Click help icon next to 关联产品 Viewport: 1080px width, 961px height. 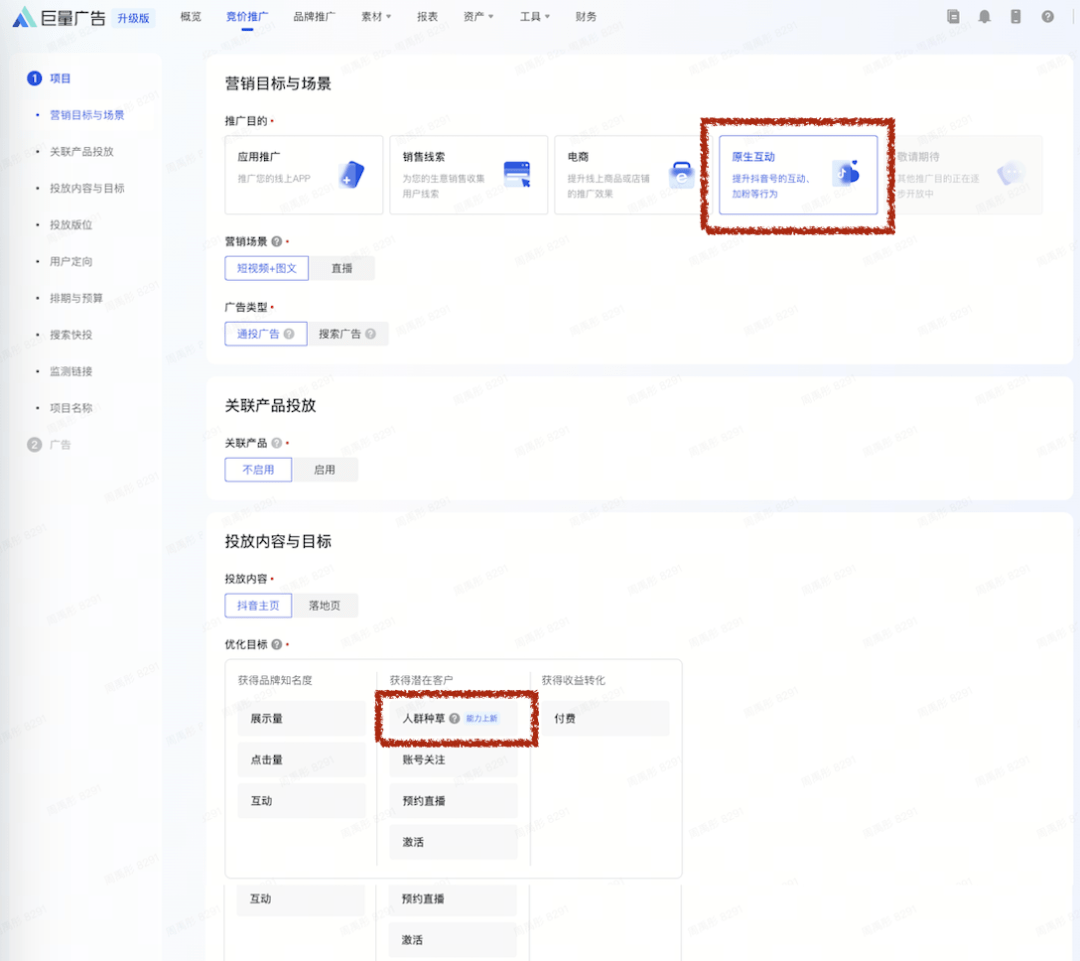coord(276,443)
